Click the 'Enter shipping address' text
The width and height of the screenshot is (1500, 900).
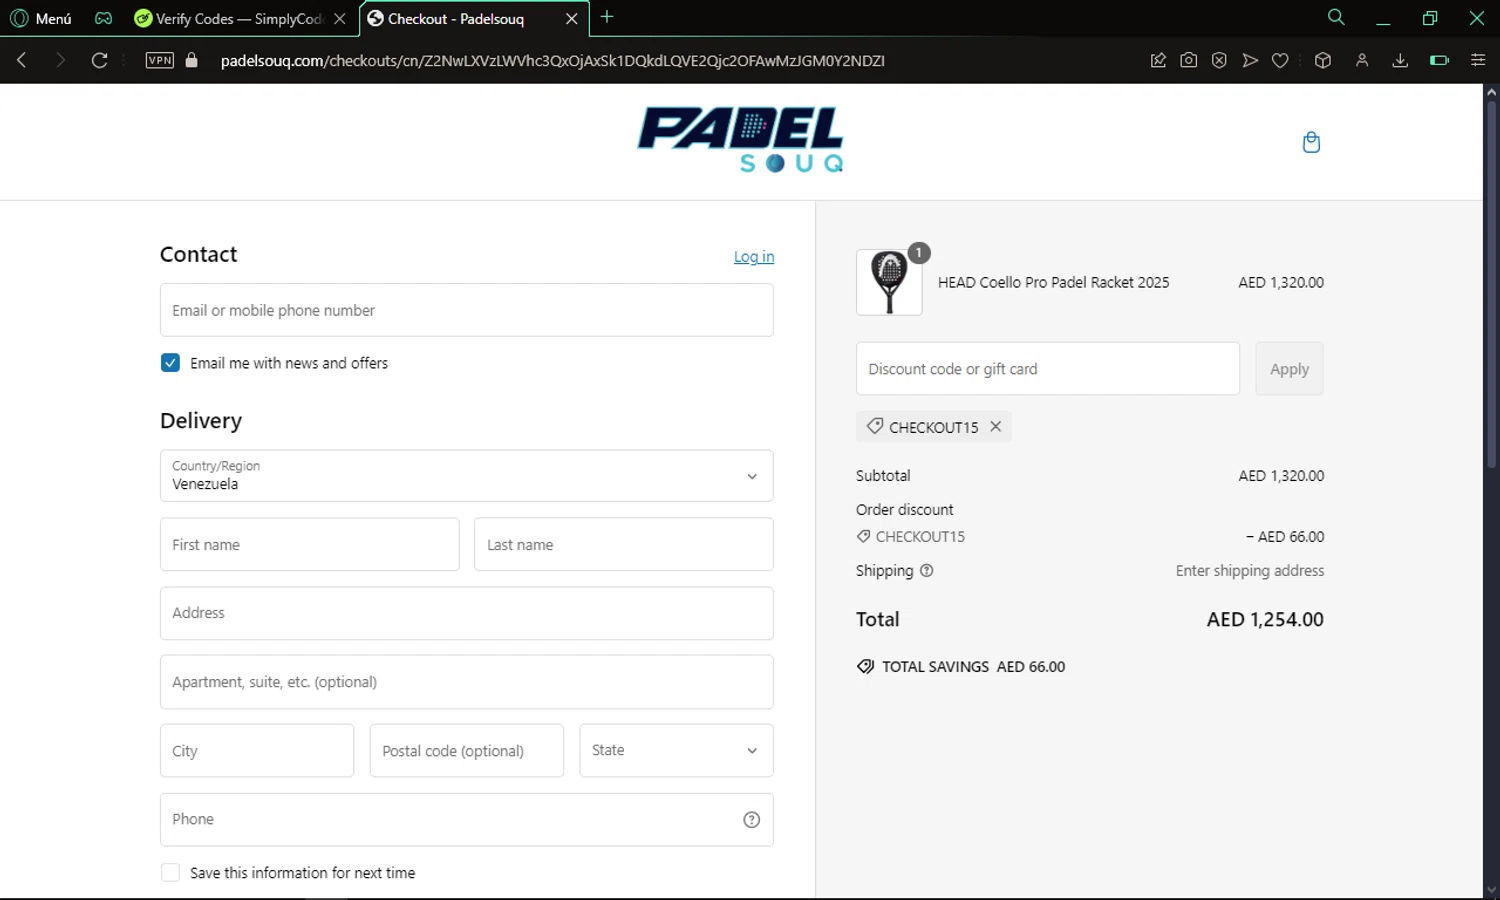[1250, 571]
